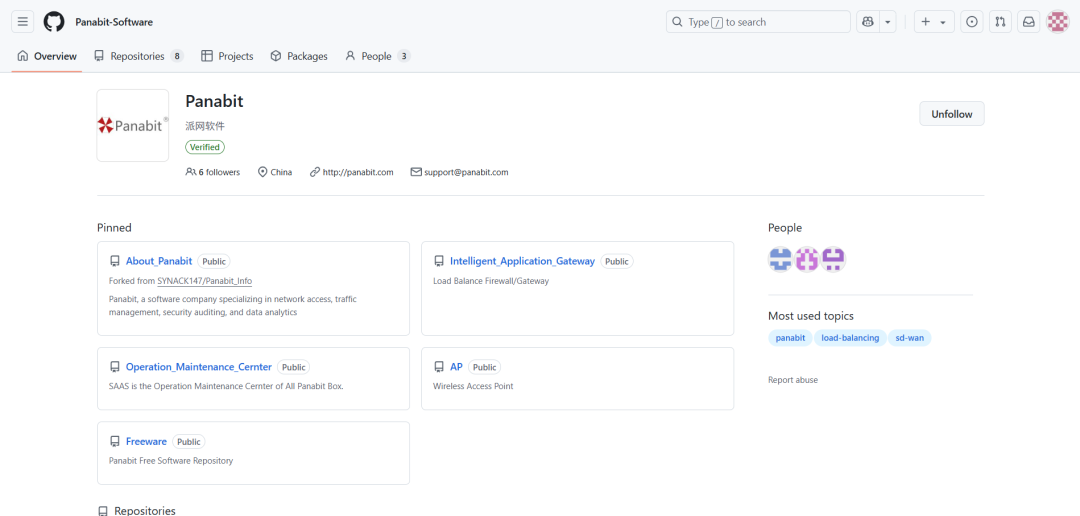Click the China location text
This screenshot has width=1080, height=516.
(x=281, y=172)
